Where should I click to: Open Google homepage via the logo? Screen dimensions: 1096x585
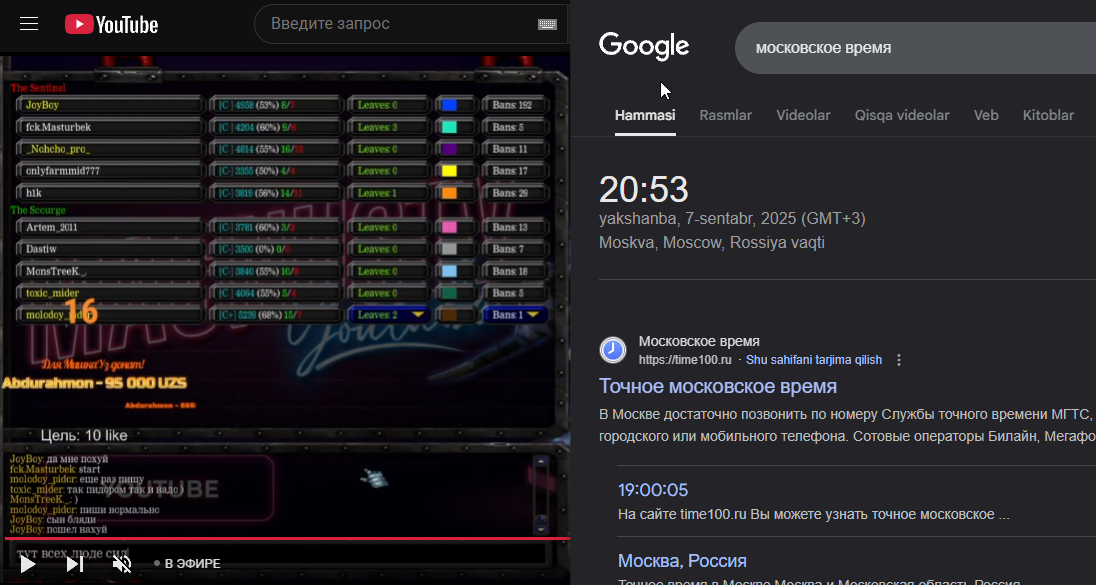644,47
